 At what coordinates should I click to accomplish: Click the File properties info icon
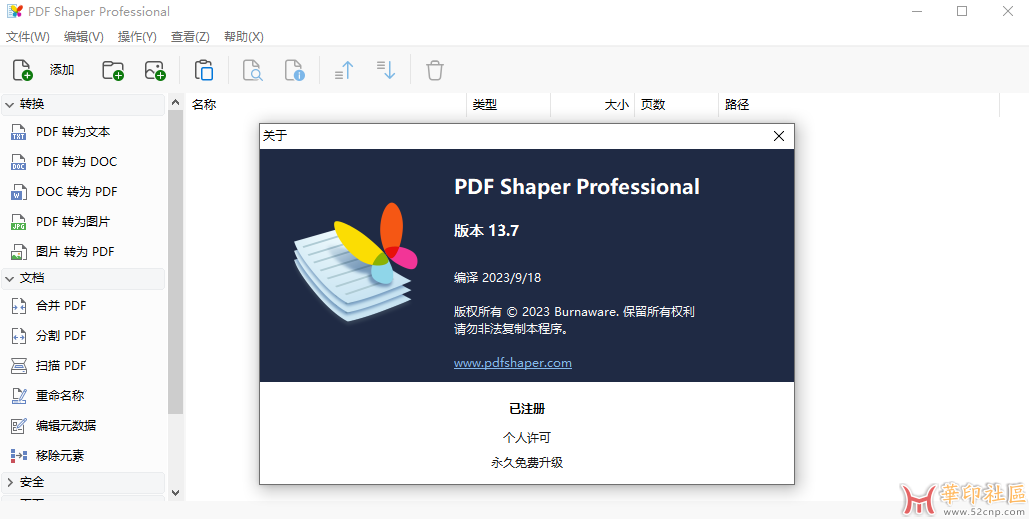click(x=295, y=70)
